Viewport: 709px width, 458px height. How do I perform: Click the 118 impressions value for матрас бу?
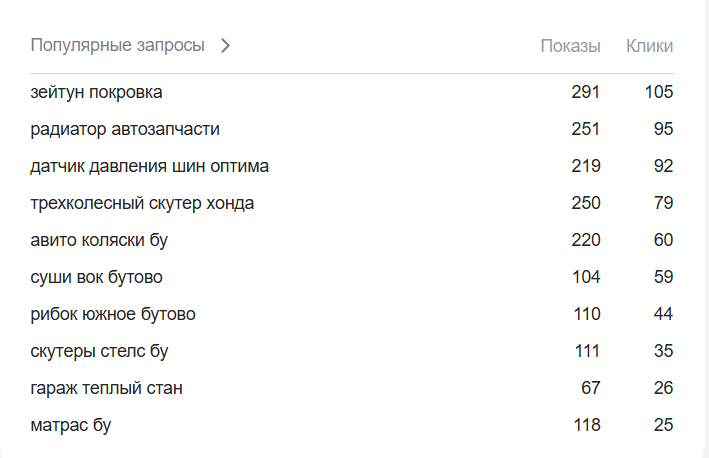(585, 425)
